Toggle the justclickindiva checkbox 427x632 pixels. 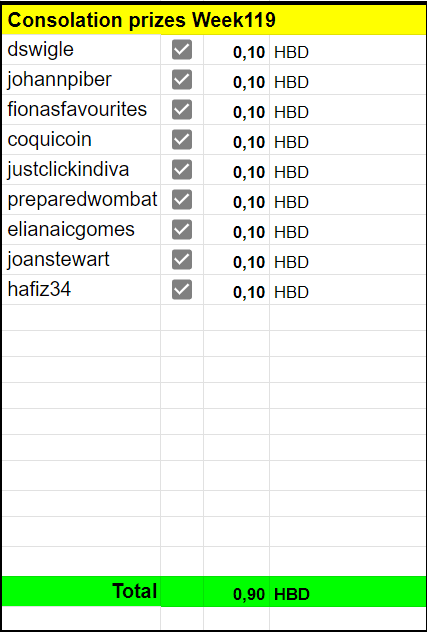(182, 170)
